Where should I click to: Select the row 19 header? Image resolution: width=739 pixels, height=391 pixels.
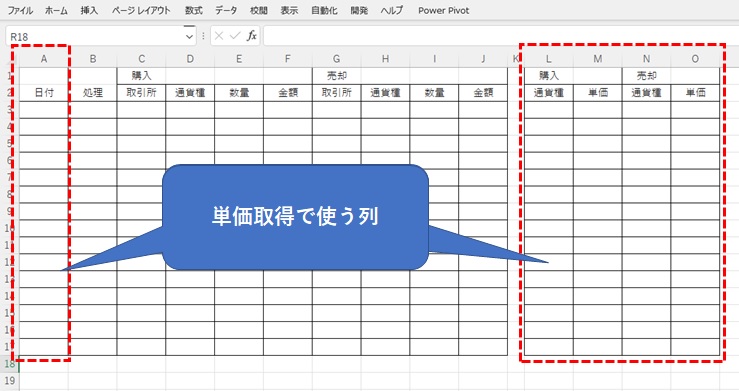click(x=9, y=381)
